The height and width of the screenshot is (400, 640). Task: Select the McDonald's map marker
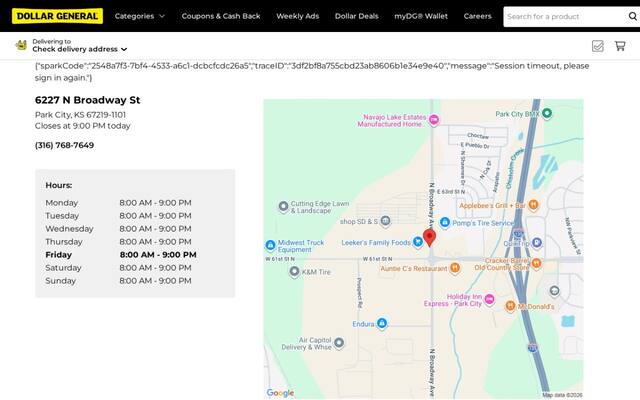[510, 306]
